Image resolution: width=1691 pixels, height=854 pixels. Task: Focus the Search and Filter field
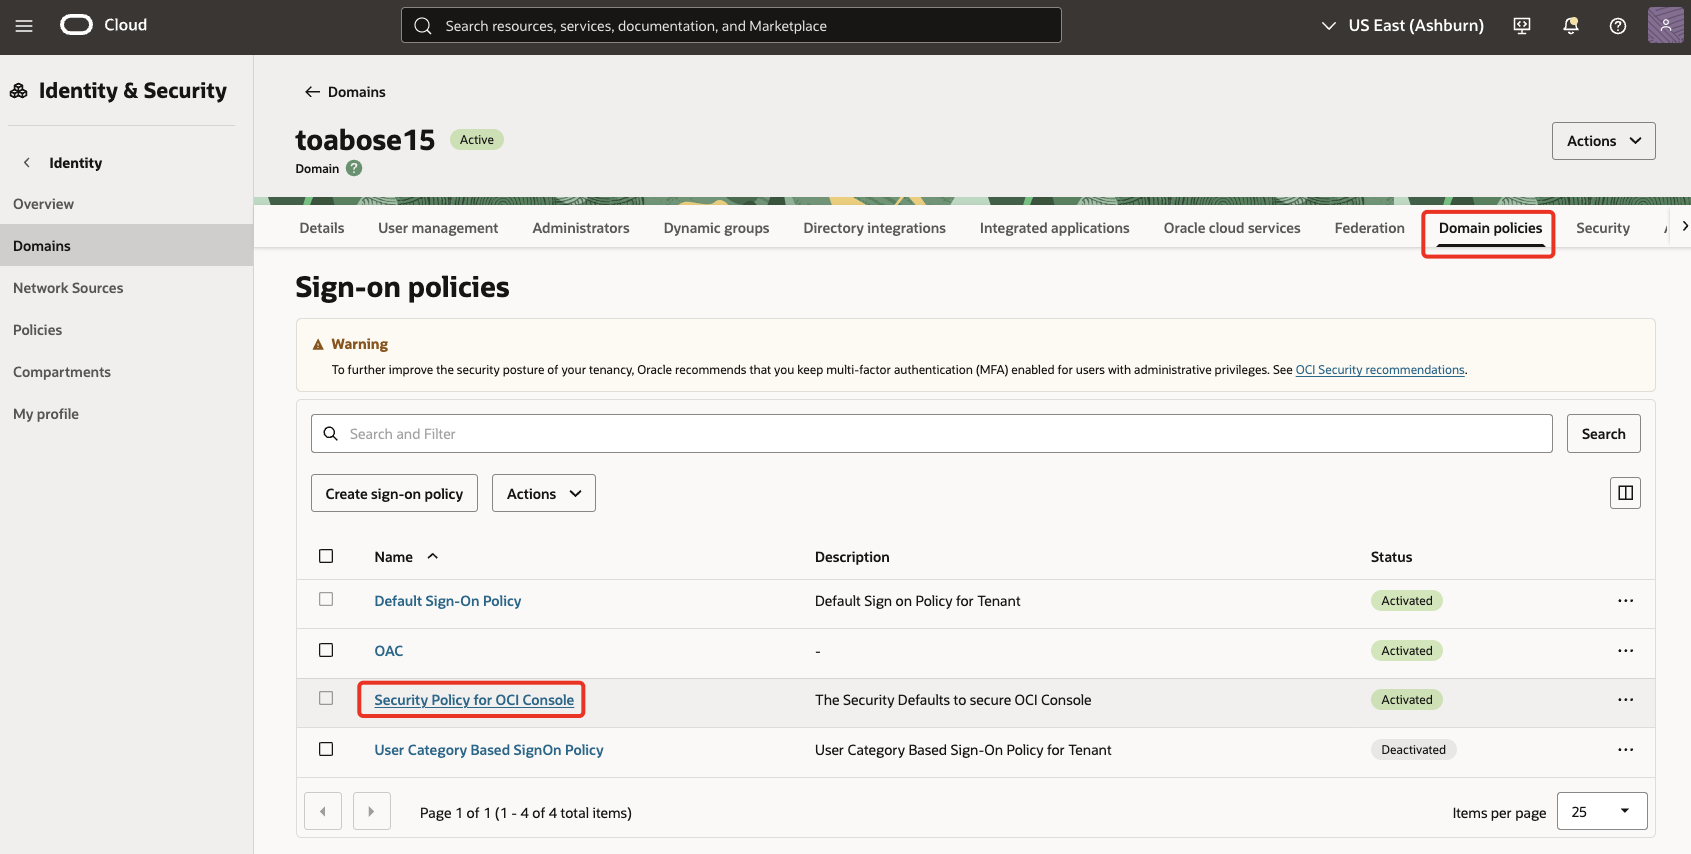[x=931, y=433]
